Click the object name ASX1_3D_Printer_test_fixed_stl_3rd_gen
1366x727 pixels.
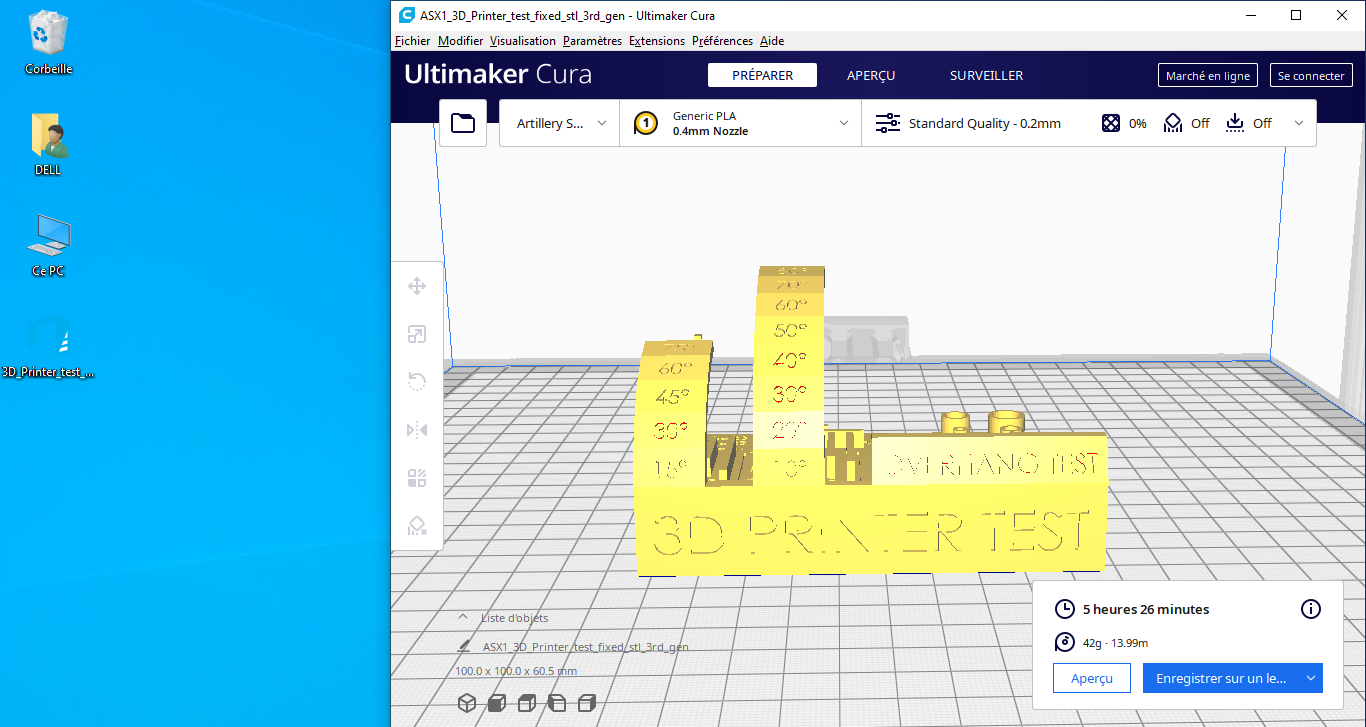point(585,647)
